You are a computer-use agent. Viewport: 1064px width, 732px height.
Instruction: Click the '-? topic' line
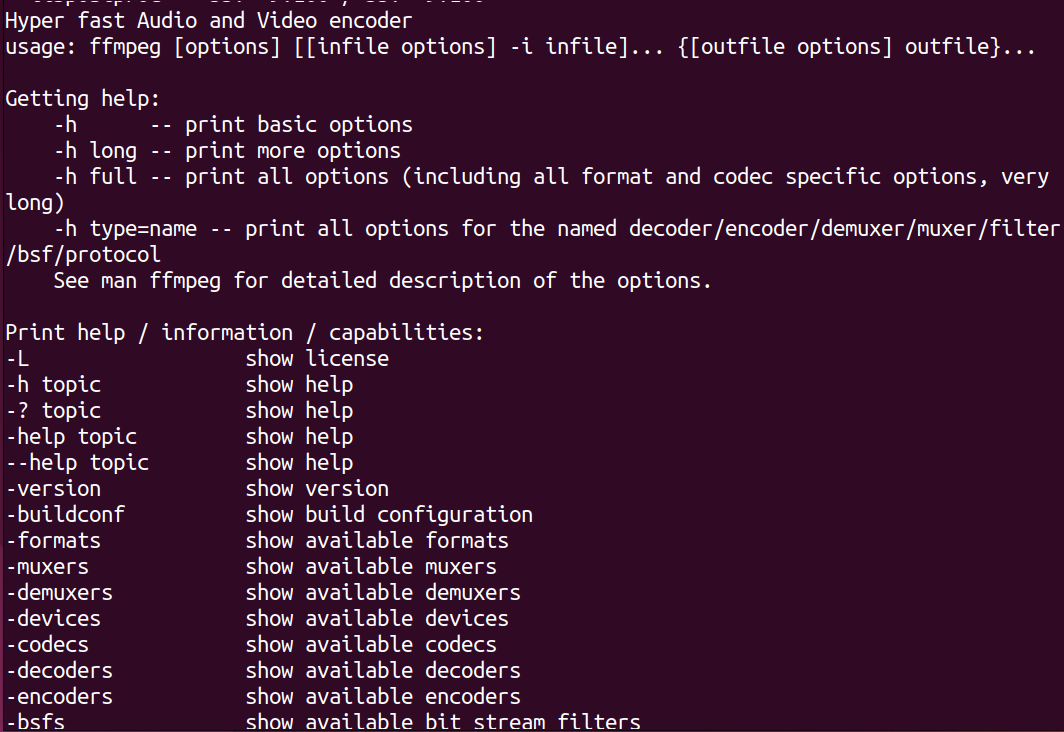tap(179, 411)
